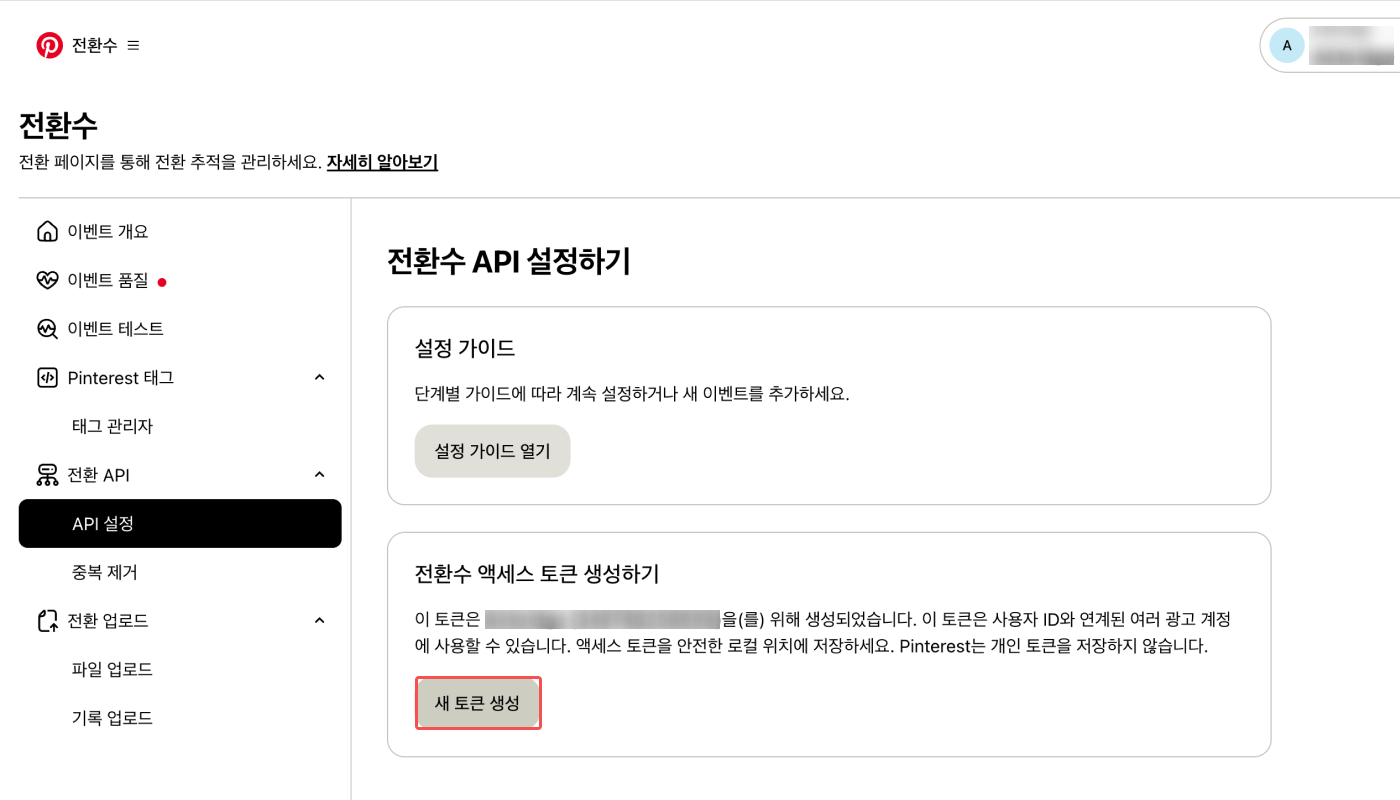This screenshot has width=1400, height=800.
Task: Click the 전환 API network icon
Action: 47,475
